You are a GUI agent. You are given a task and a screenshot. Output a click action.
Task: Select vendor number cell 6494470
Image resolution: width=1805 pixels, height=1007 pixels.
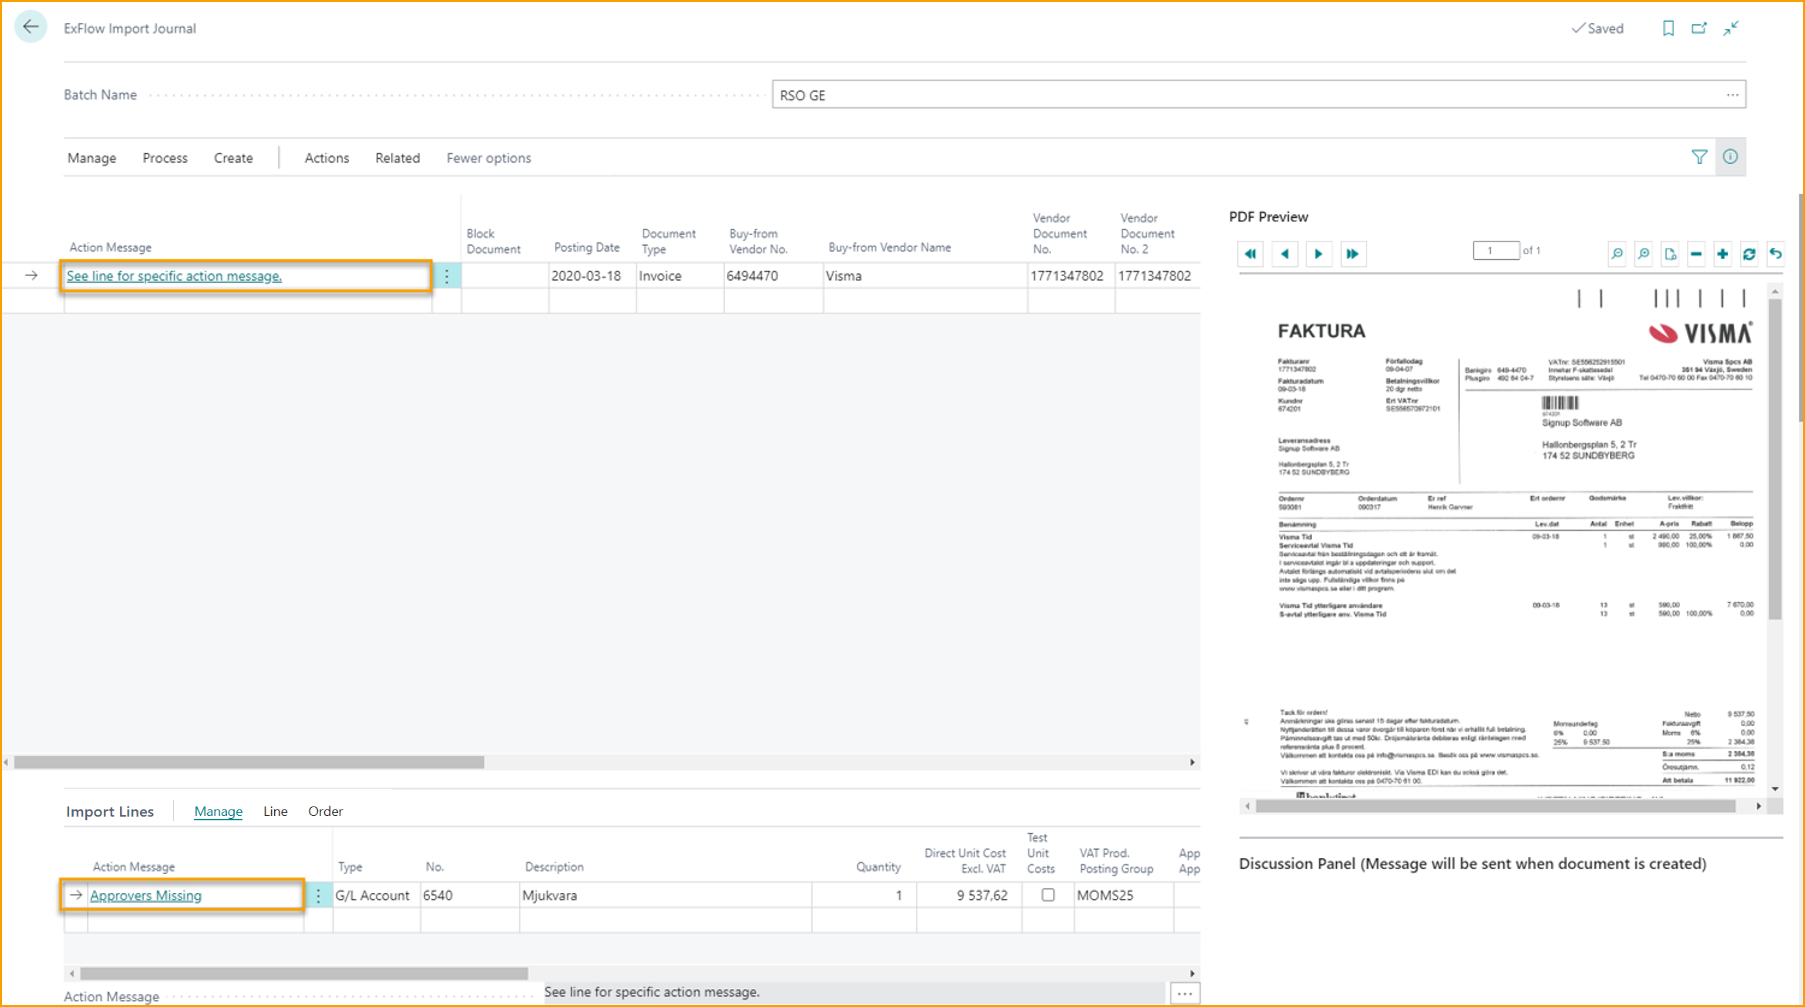click(x=773, y=276)
